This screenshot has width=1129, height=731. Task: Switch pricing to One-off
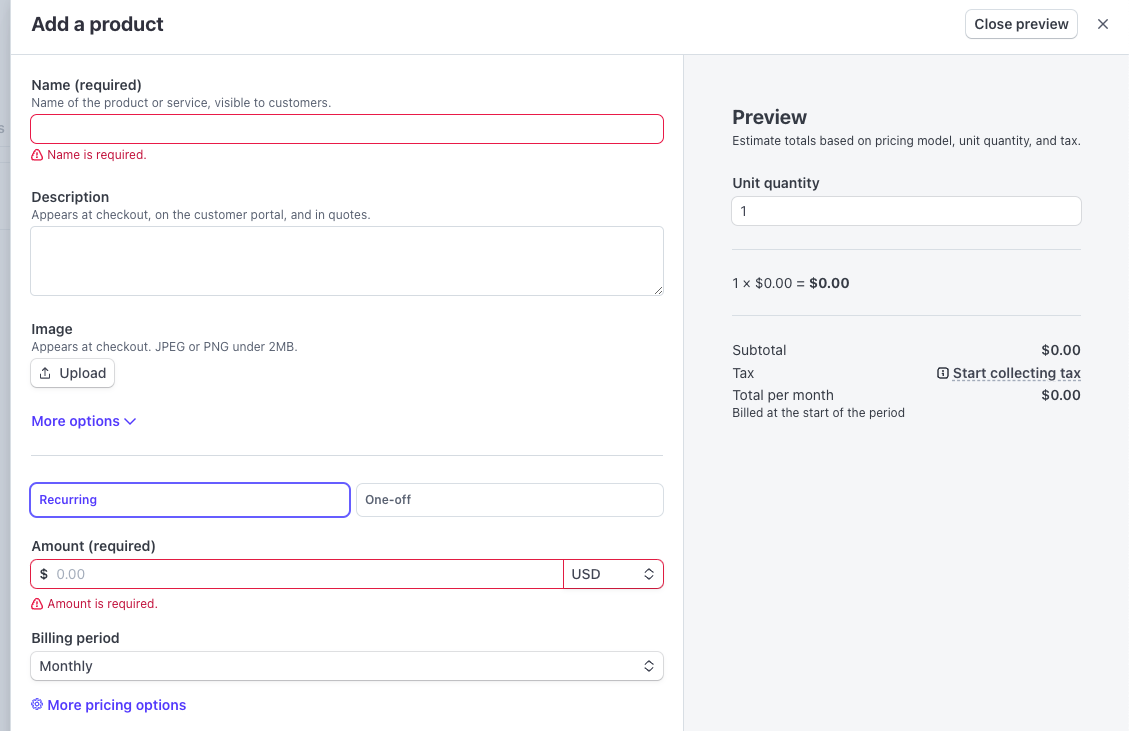[x=509, y=500]
